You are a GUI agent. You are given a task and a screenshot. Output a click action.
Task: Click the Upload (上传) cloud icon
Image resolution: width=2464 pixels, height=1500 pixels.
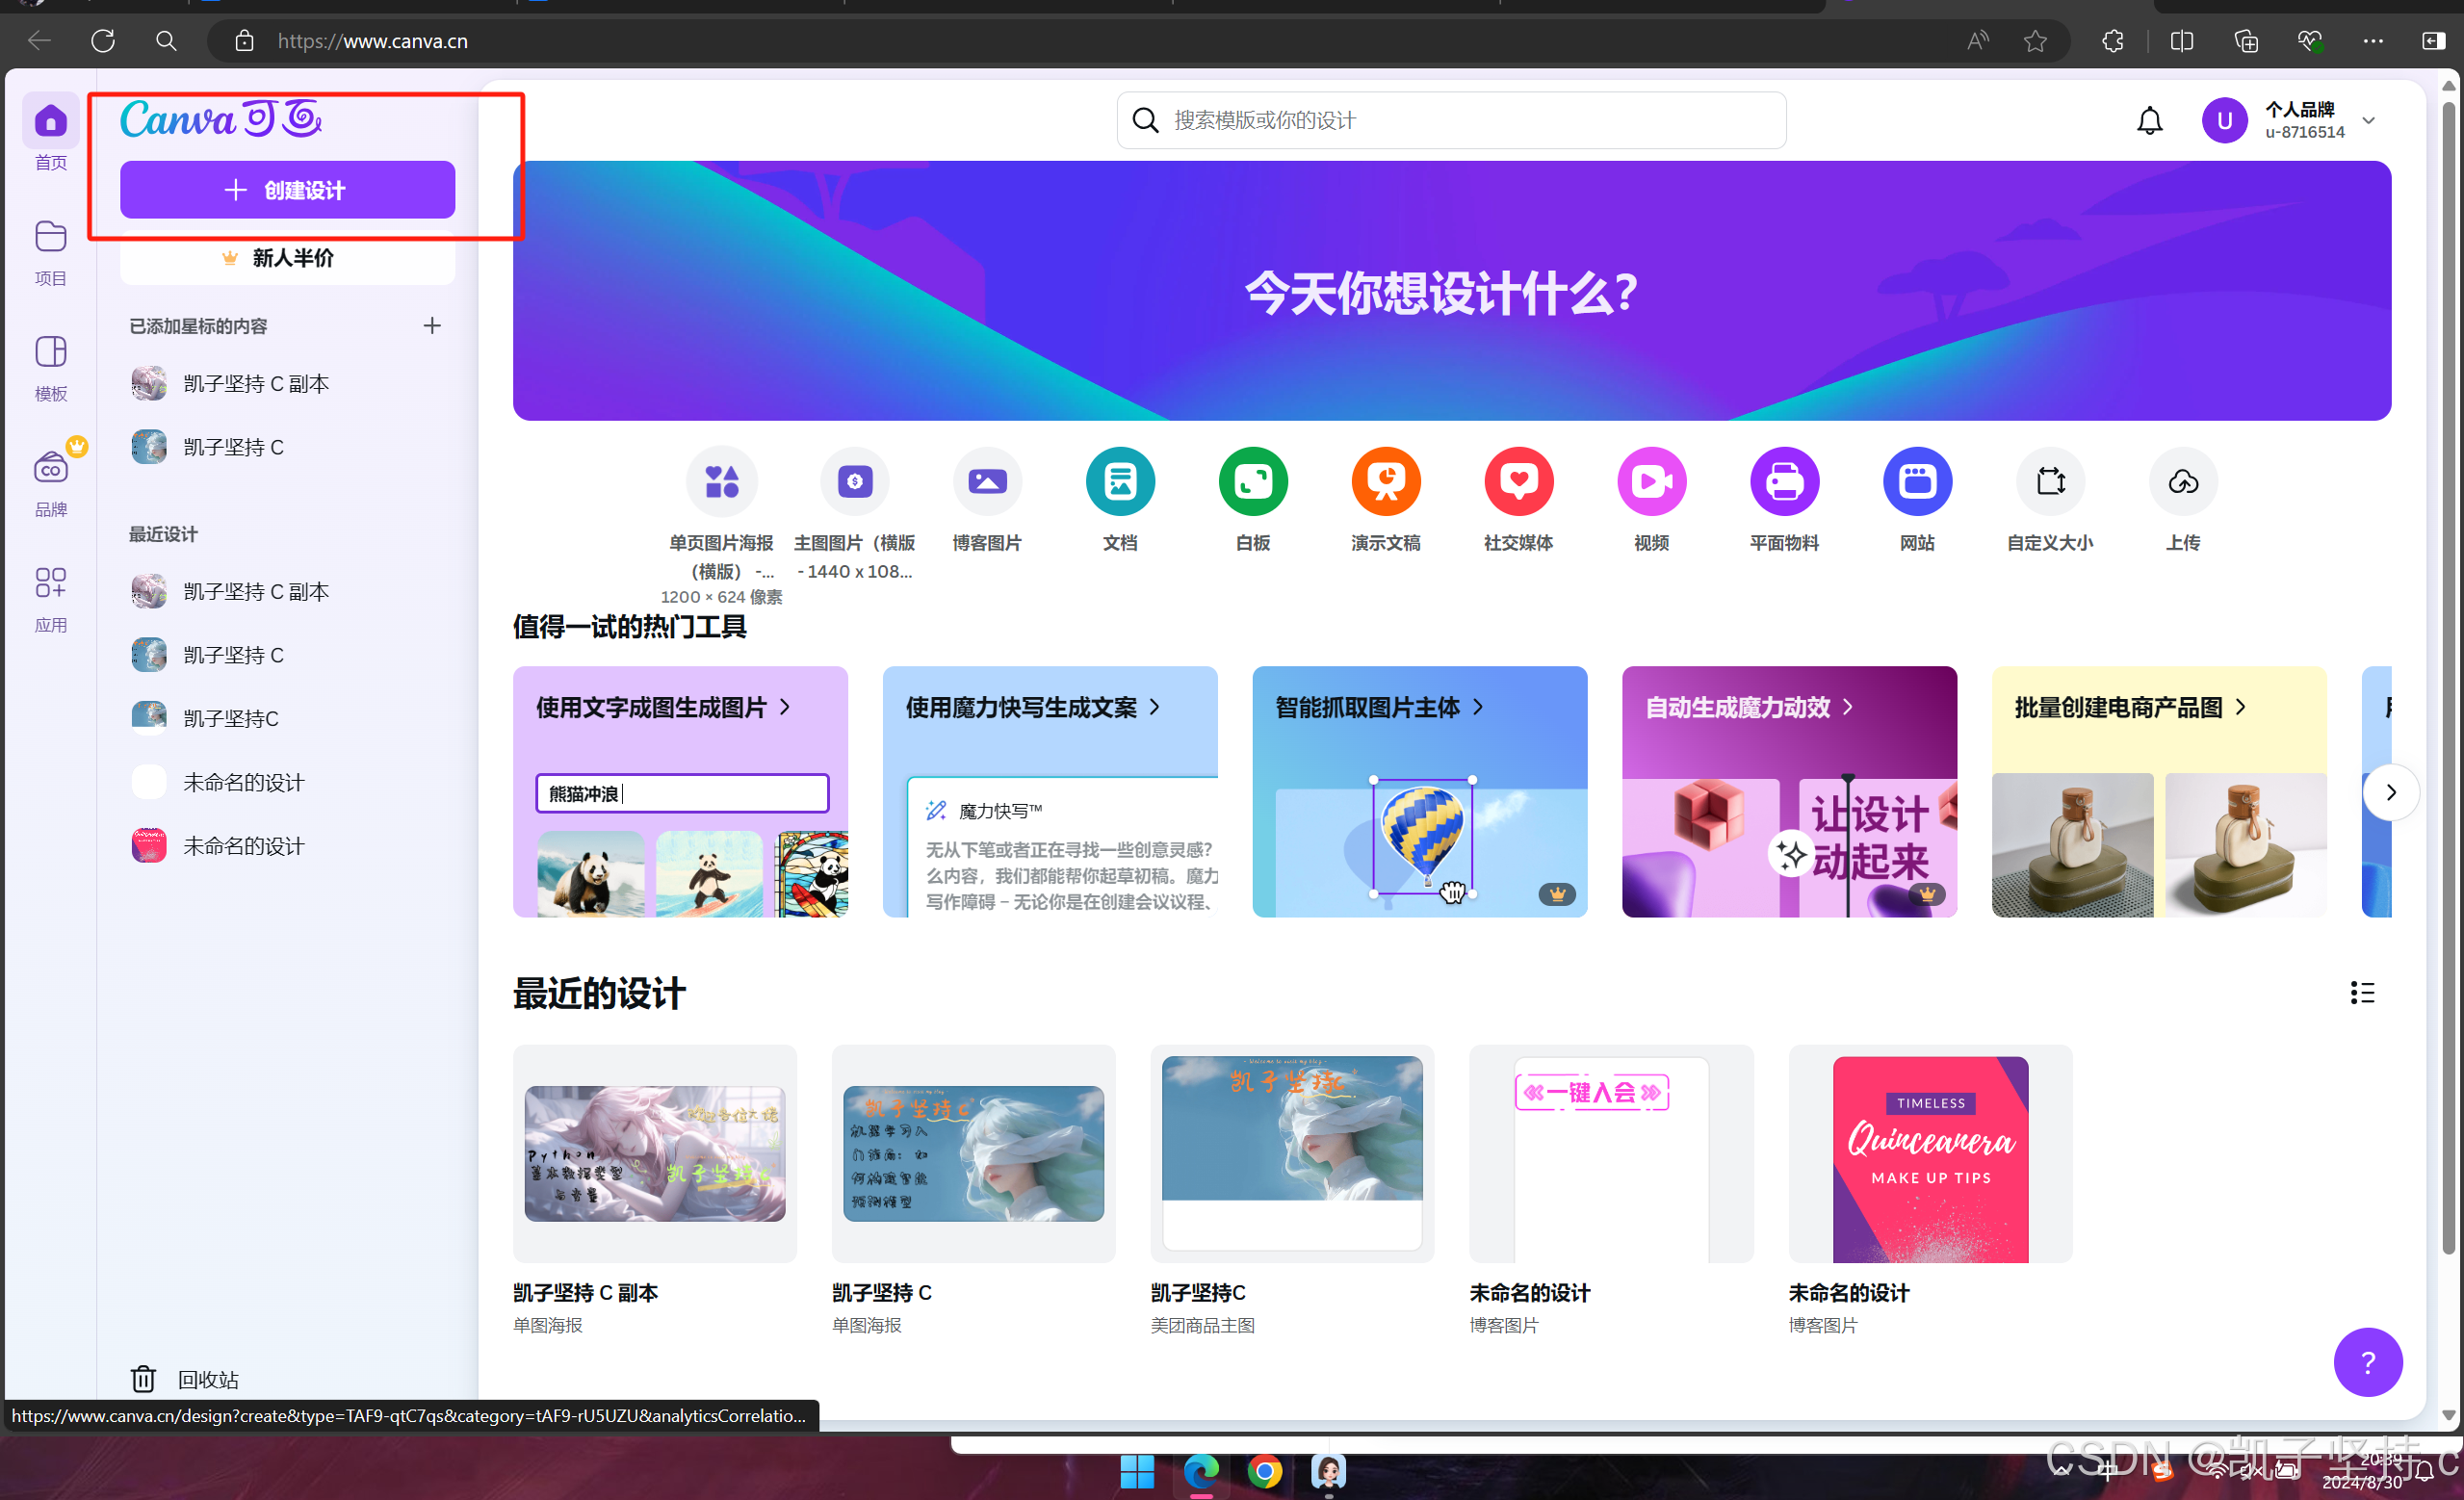pyautogui.click(x=2182, y=481)
